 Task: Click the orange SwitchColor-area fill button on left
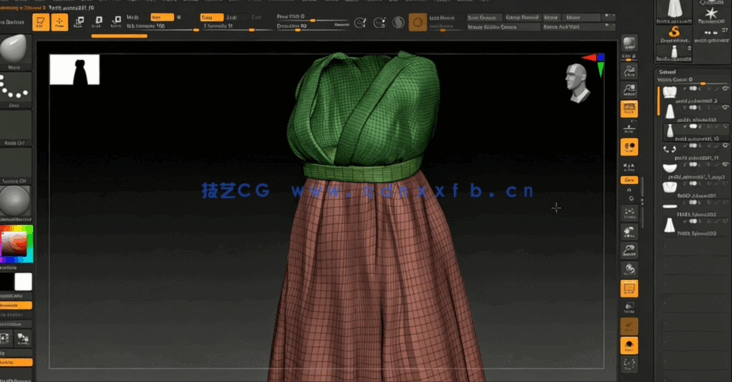[x=16, y=305]
